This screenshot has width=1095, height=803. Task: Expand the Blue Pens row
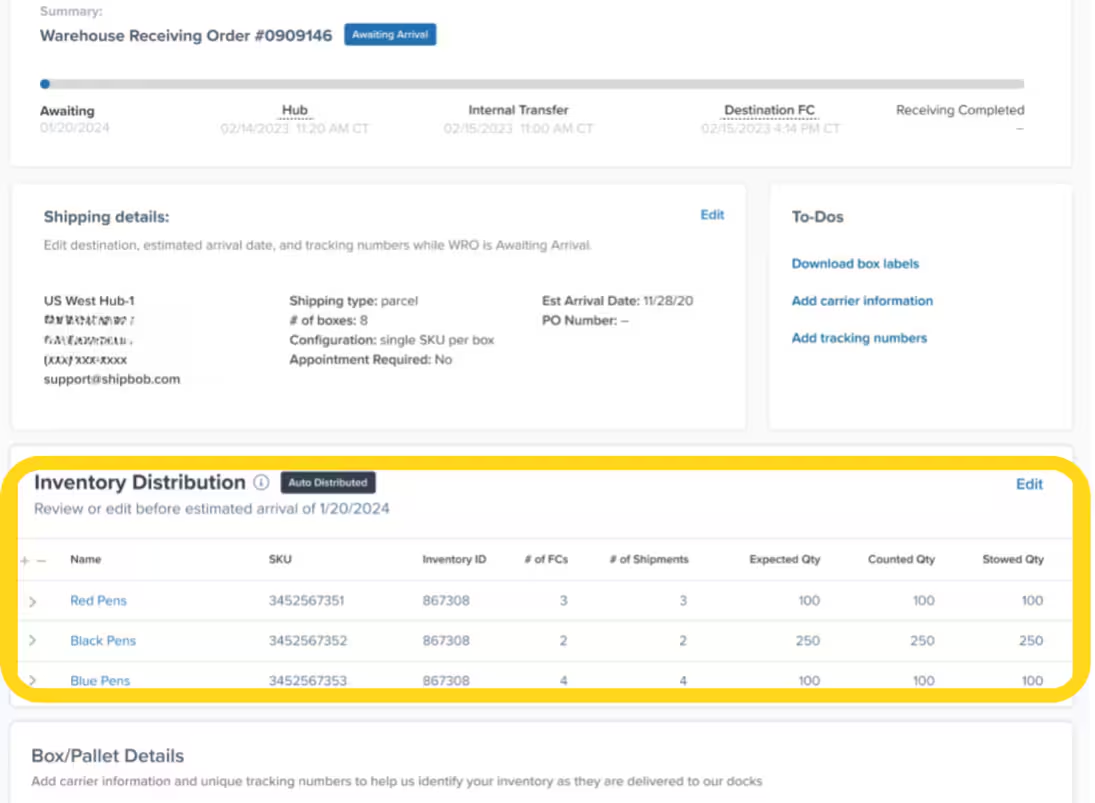(32, 681)
